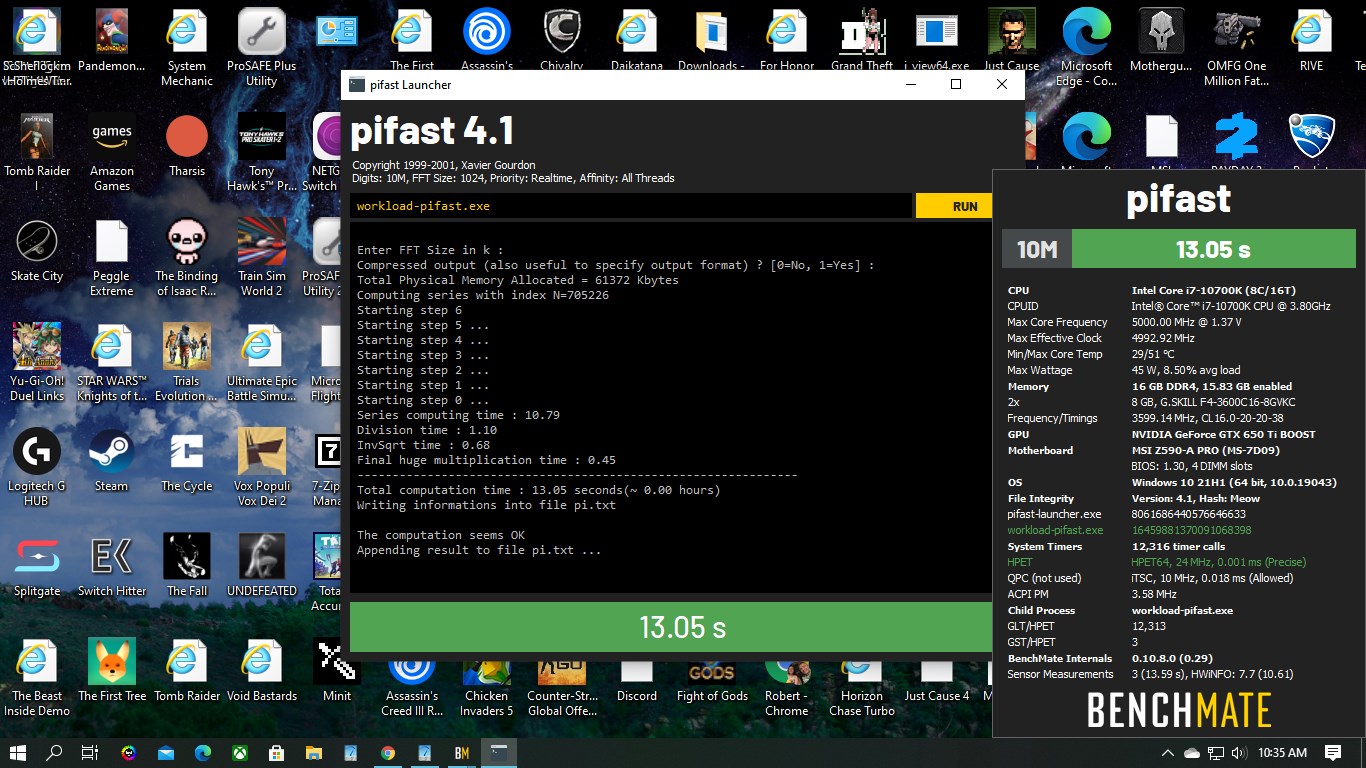
Task: Click 'MSI Z590-A PRO (MS-7D09)' motherboard value
Action: pos(1203,450)
